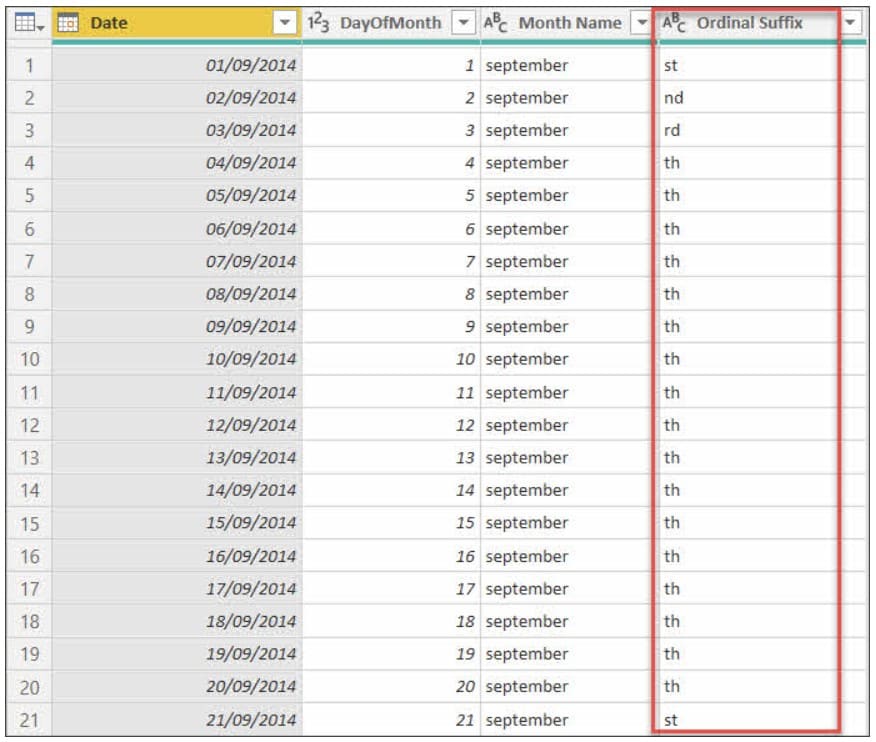Click the DayOfMonth number-type icon
Screen dimensions: 876x742
point(318,23)
